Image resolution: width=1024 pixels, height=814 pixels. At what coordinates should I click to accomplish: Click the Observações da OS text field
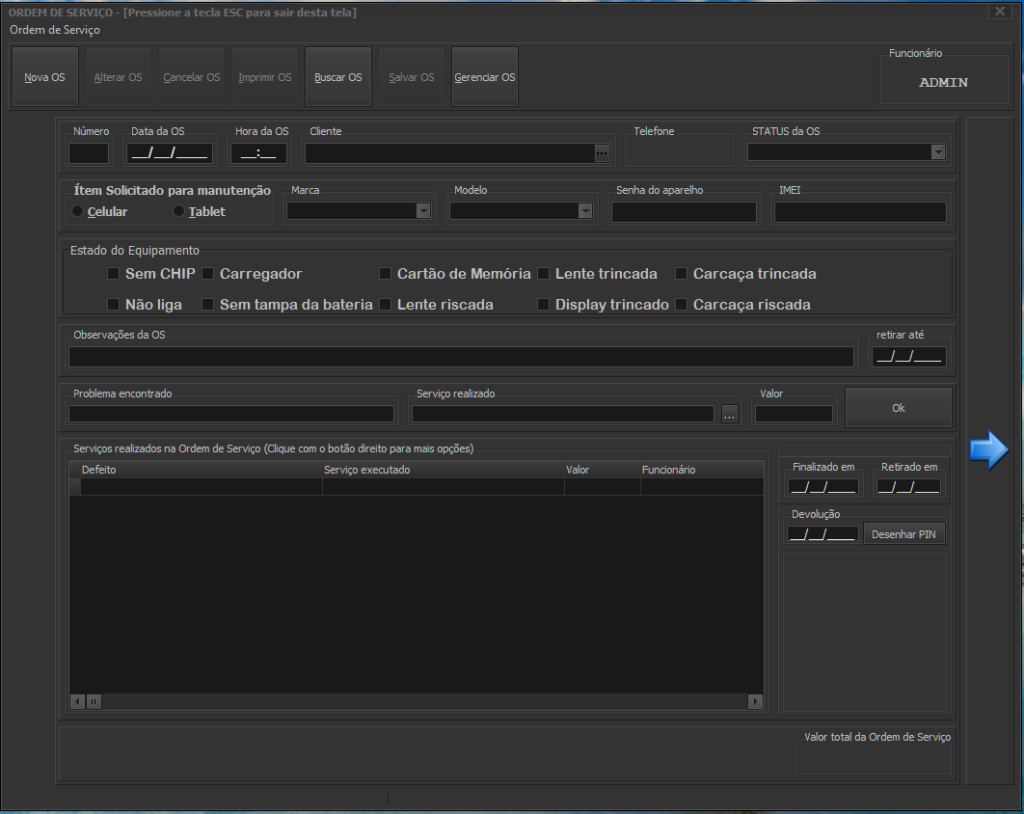pos(461,357)
